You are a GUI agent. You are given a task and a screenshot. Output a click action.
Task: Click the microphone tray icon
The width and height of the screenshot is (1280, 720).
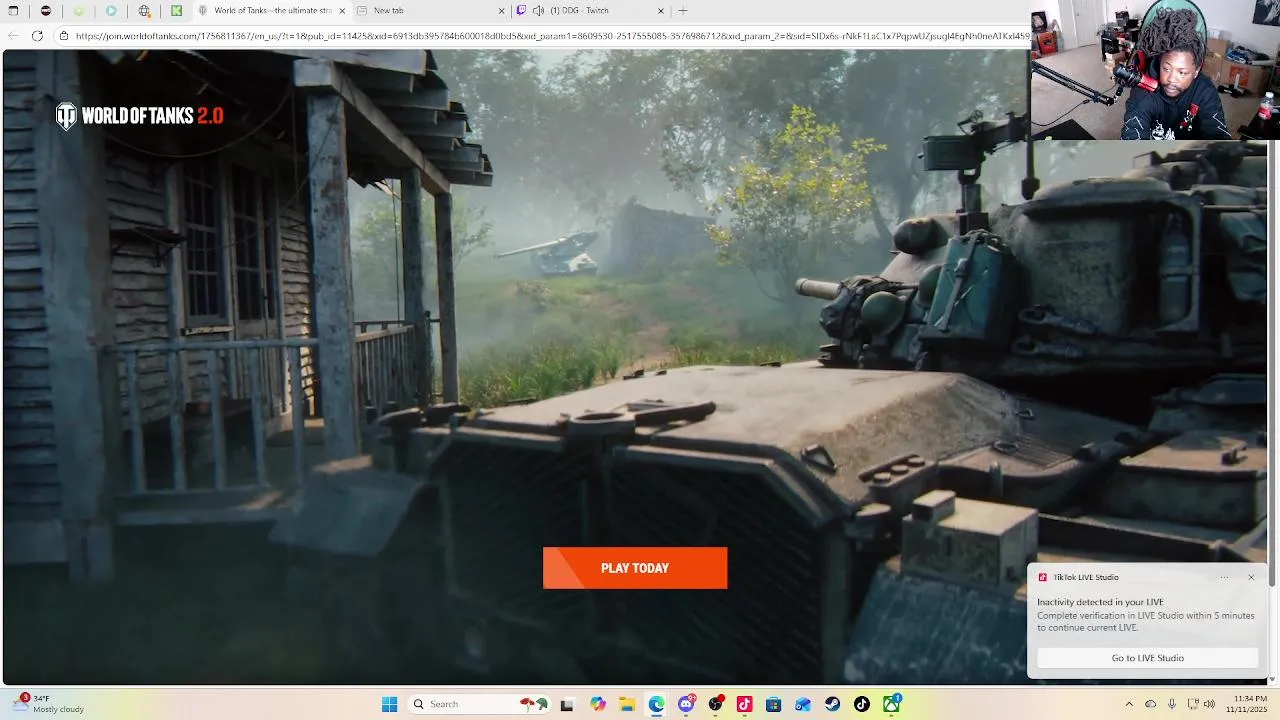click(1172, 704)
